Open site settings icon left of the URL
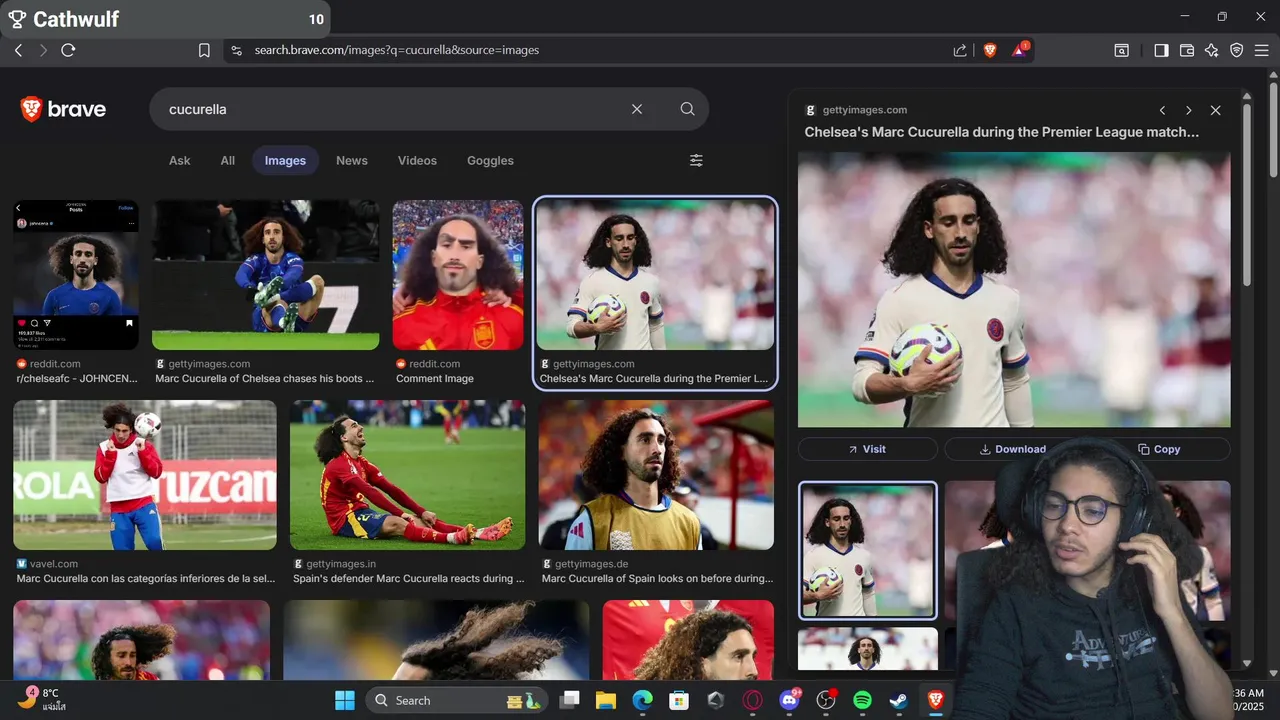 (x=236, y=50)
